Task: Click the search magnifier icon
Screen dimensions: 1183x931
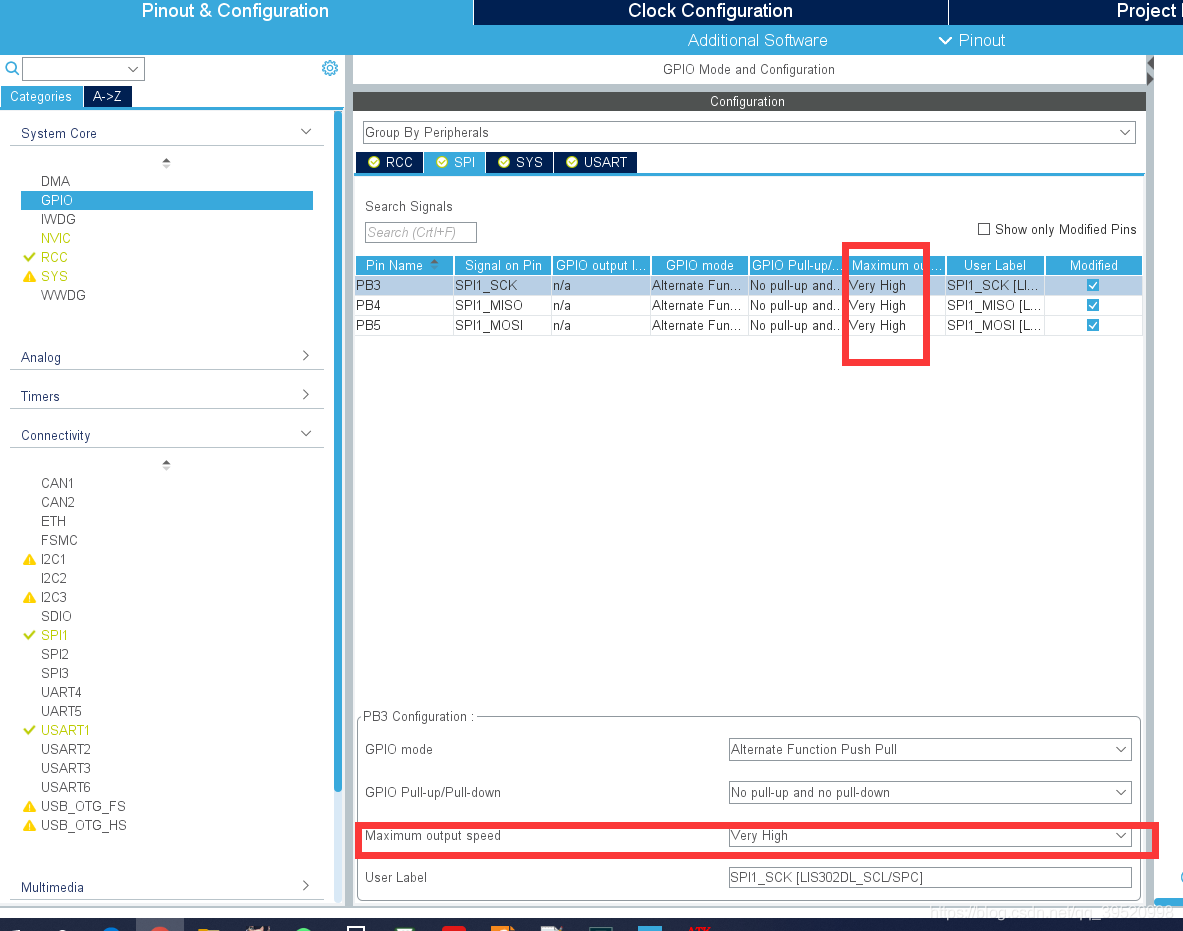Action: 12,69
